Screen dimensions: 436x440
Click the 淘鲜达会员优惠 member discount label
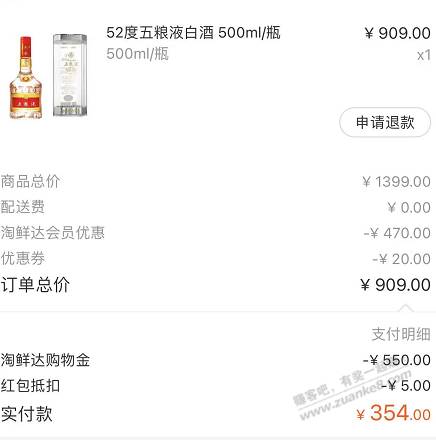pos(53,233)
